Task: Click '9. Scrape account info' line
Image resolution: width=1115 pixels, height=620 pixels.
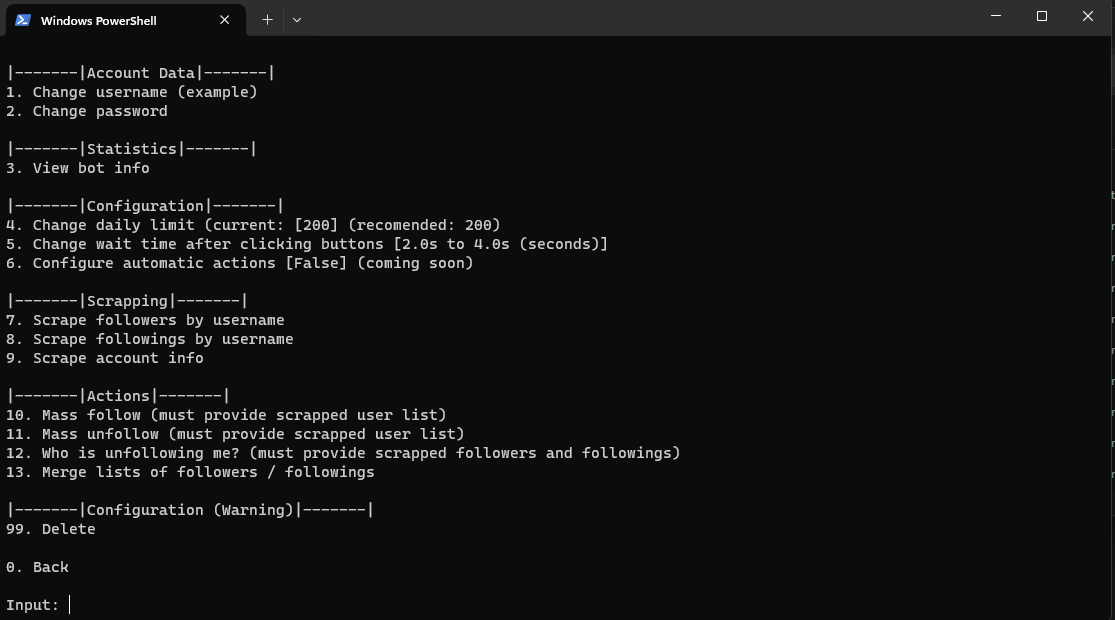Action: [105, 358]
